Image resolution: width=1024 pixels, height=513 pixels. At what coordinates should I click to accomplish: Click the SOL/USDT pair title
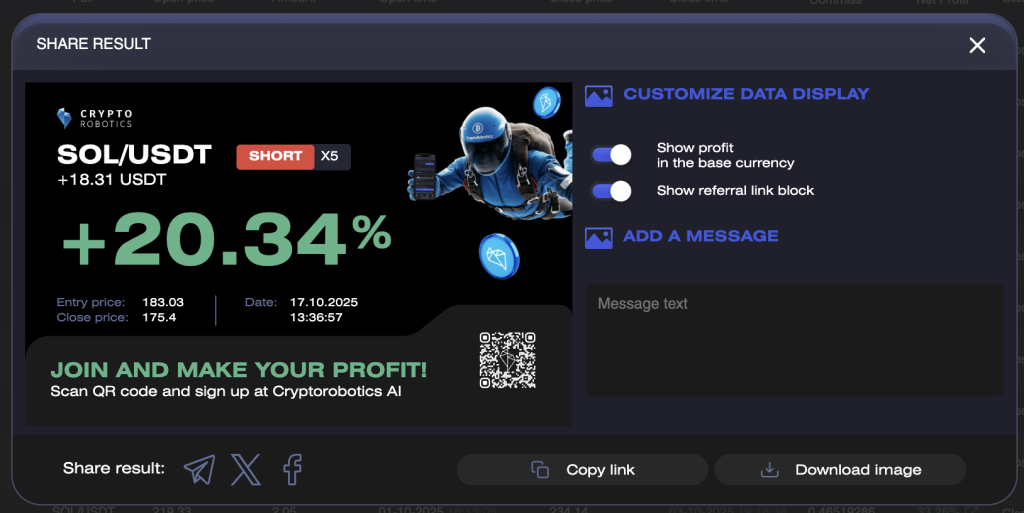tap(134, 155)
